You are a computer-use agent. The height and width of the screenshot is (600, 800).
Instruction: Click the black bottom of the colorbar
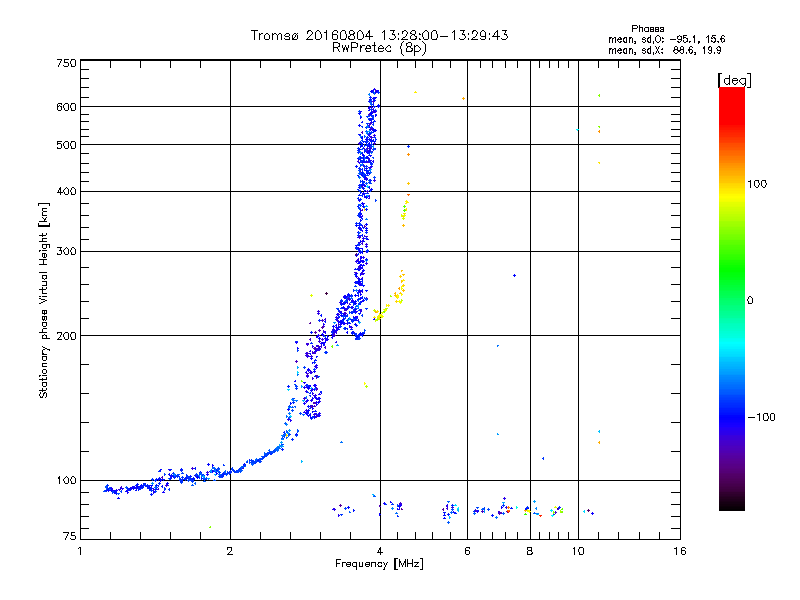click(x=732, y=503)
